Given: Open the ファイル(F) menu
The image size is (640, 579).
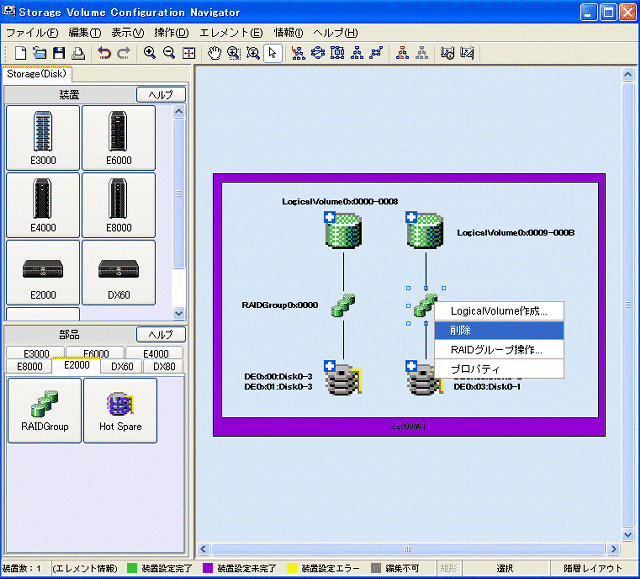Looking at the screenshot, I should 31,33.
